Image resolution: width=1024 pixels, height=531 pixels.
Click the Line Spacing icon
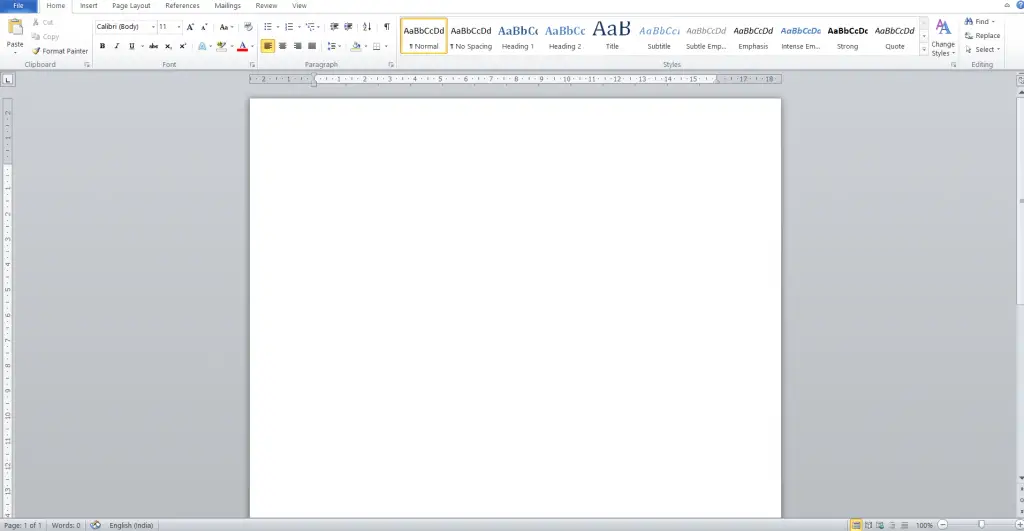pyautogui.click(x=332, y=46)
